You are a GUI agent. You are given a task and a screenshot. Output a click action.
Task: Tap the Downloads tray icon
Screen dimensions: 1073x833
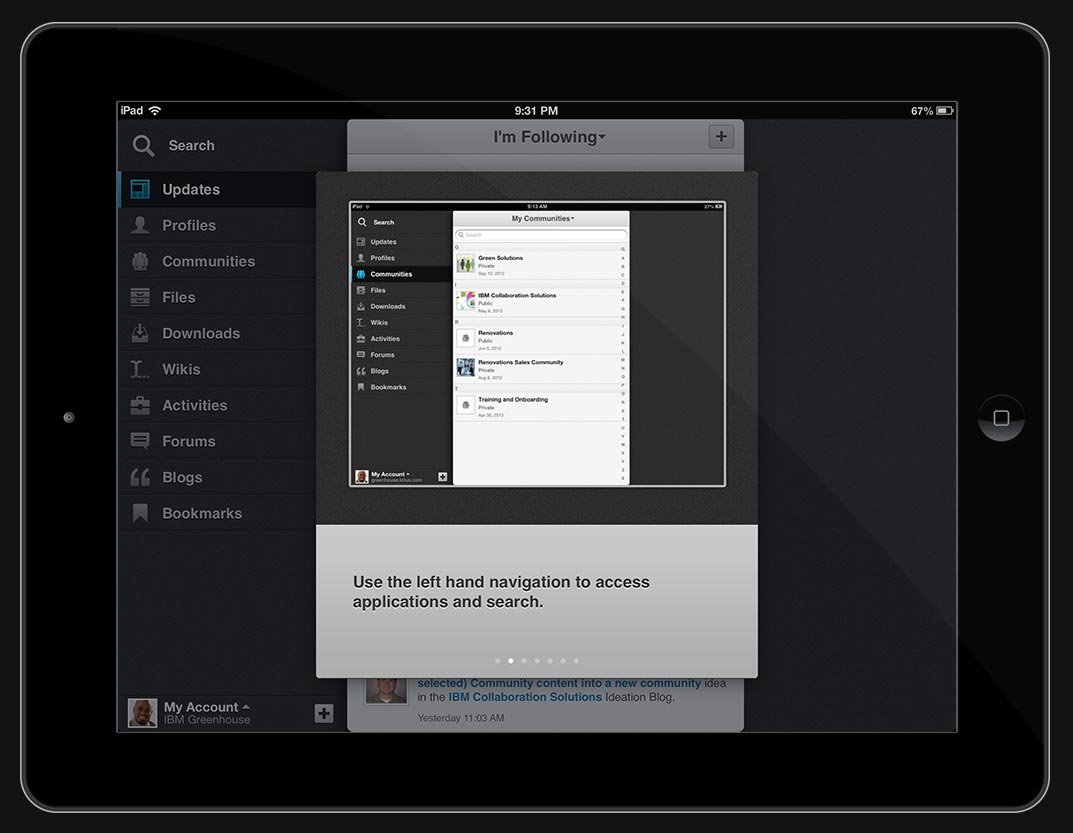[140, 333]
